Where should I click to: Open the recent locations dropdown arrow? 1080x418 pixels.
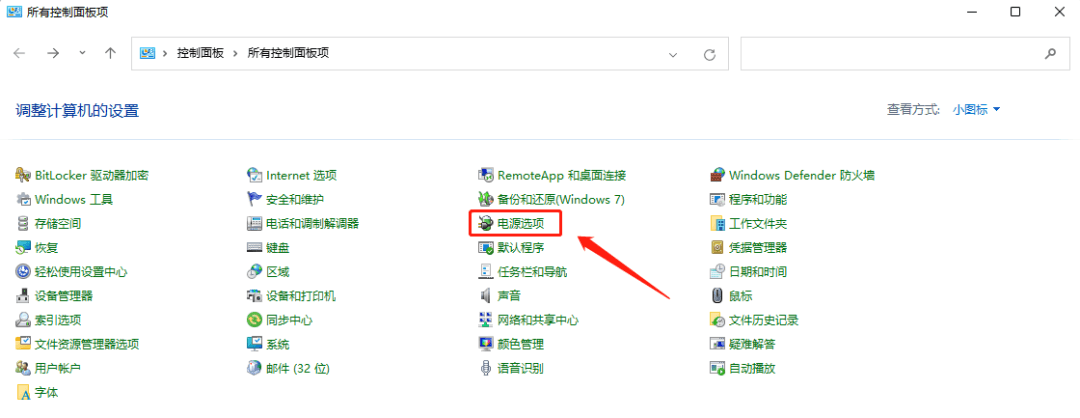(83, 53)
